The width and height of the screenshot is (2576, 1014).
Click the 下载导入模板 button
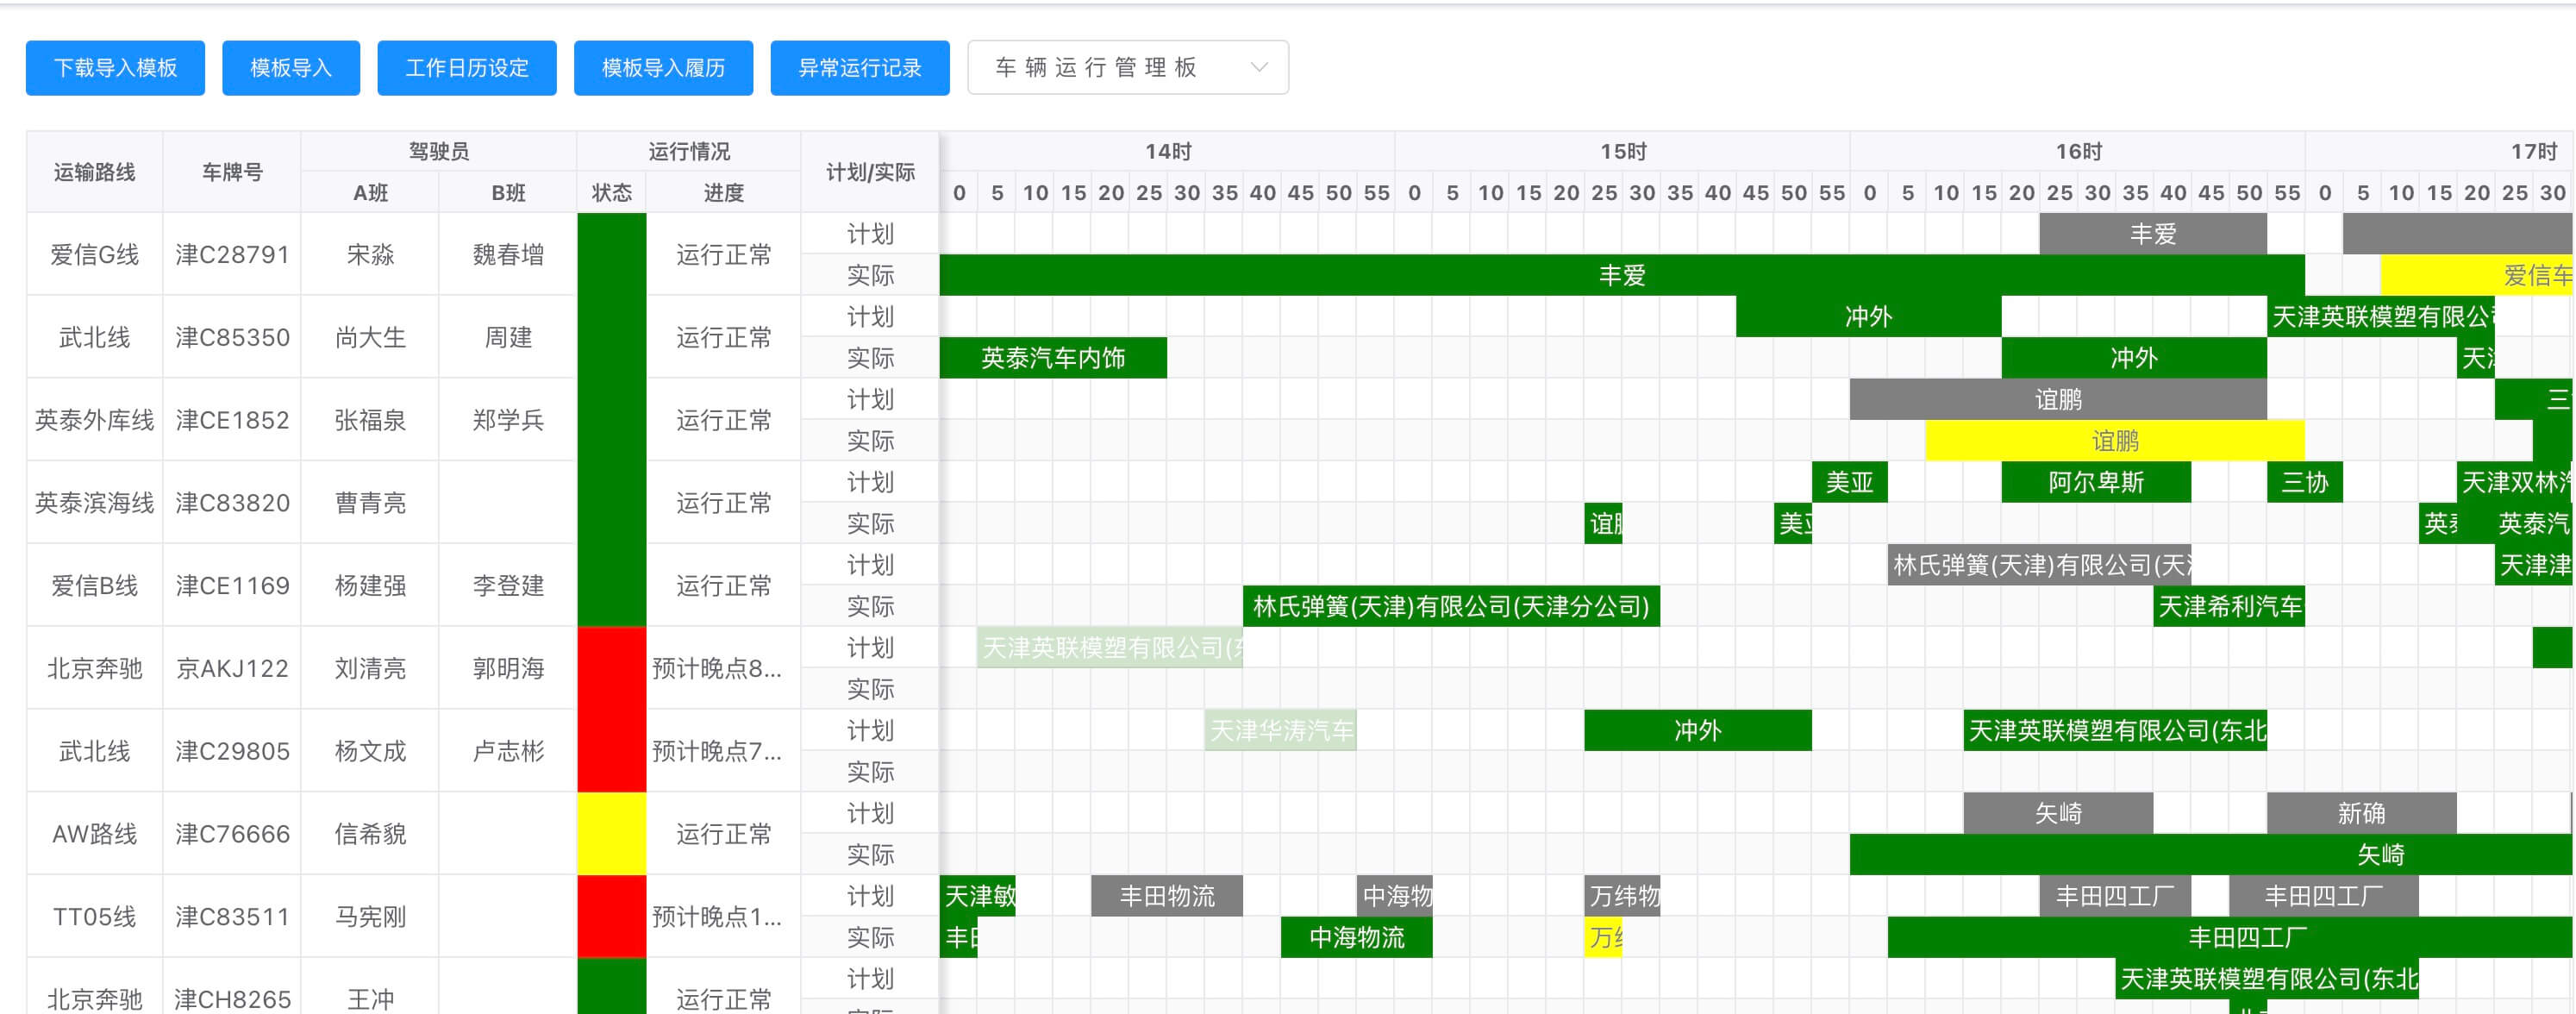115,68
